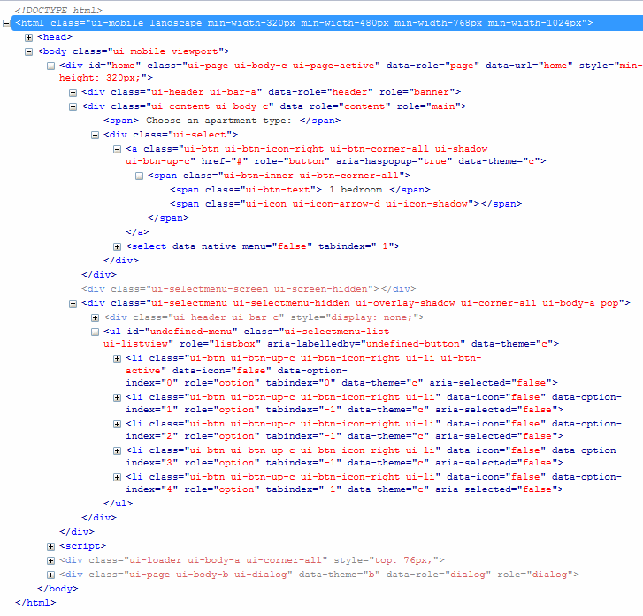Expand the ui-loader ui-body-a div
This screenshot has width=643, height=616.
tap(51, 561)
